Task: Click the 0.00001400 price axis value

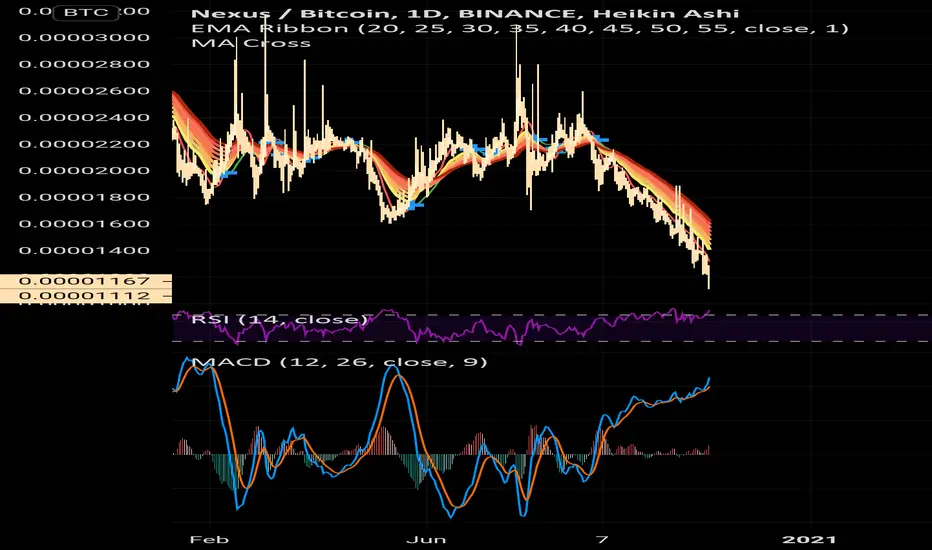Action: [x=84, y=250]
